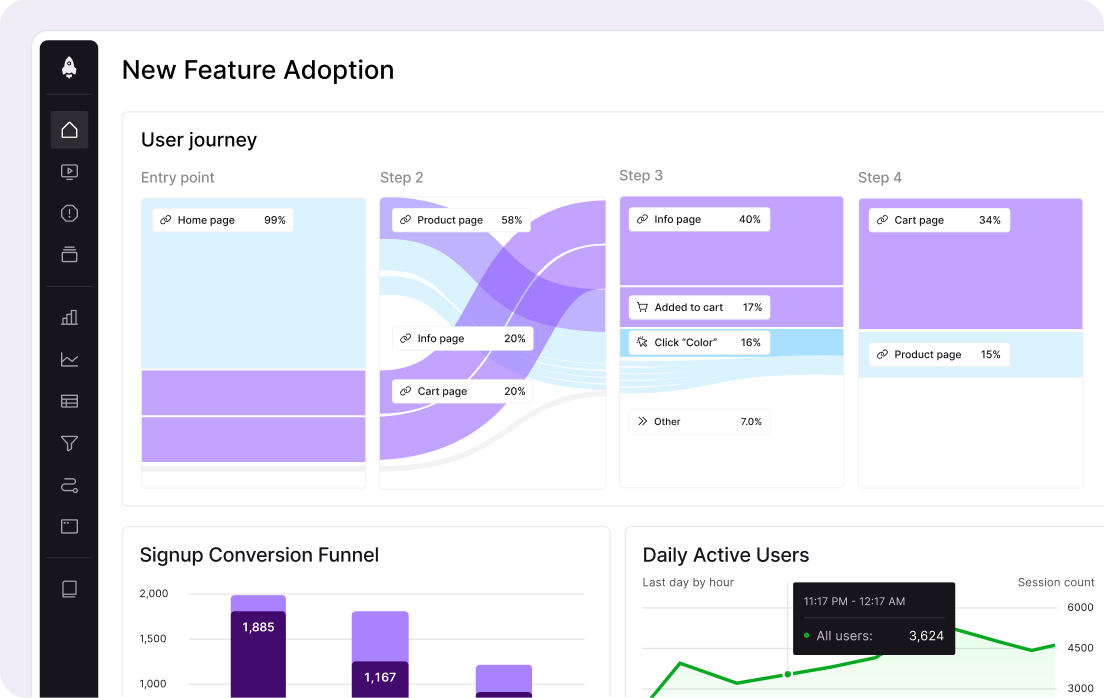
Task: Open the bar chart icon in sidebar
Action: [x=69, y=317]
